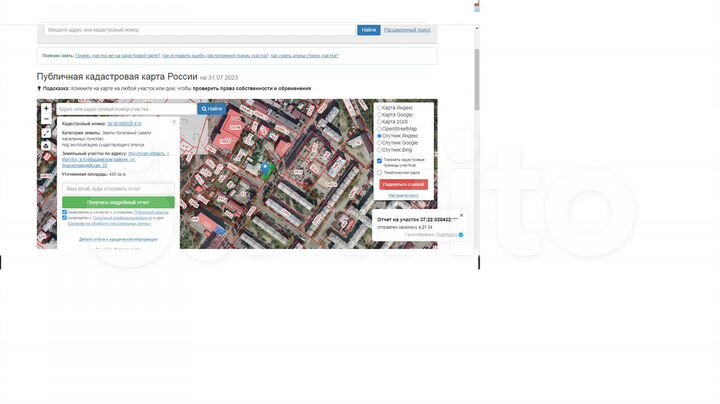Zoom in on the map with plus button

[46, 108]
